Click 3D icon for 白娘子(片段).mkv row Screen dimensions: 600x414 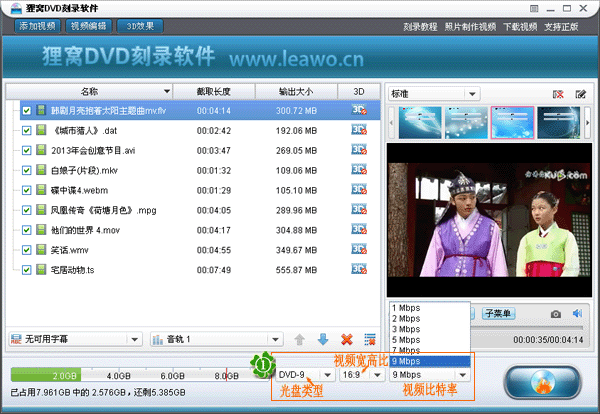[x=359, y=170]
